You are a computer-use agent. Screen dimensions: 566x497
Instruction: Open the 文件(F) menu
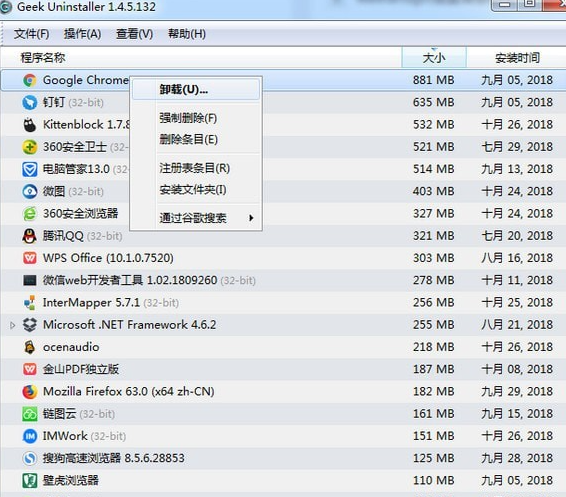tap(31, 34)
